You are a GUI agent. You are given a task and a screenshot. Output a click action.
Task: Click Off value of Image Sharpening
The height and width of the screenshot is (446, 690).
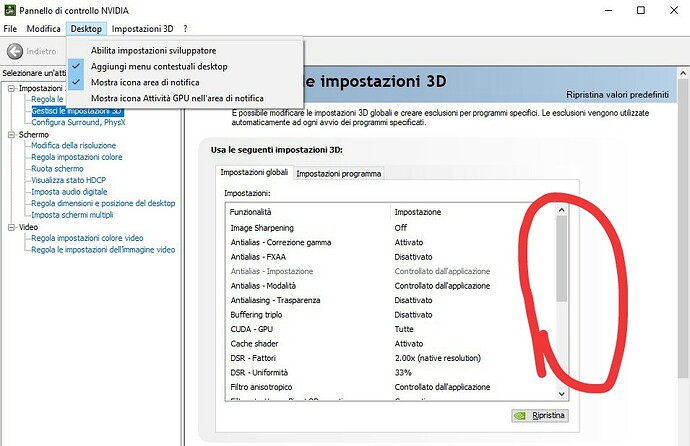coord(400,228)
